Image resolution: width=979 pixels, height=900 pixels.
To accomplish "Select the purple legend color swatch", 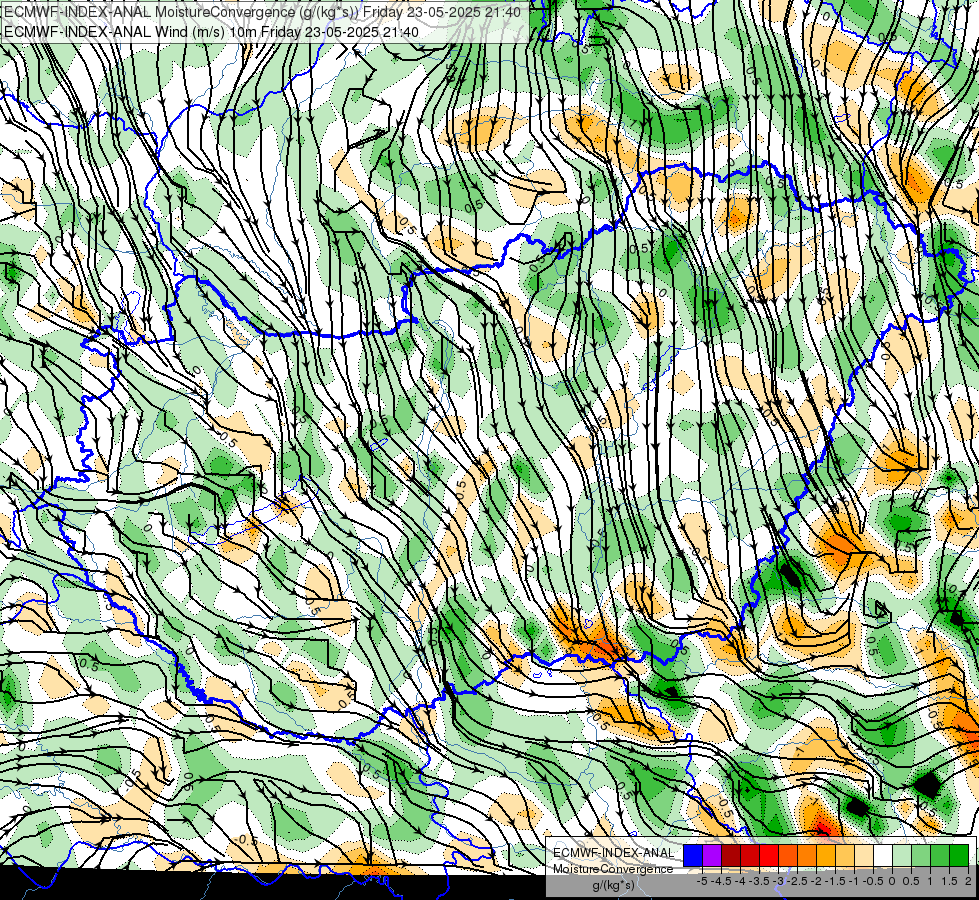I will click(x=712, y=856).
